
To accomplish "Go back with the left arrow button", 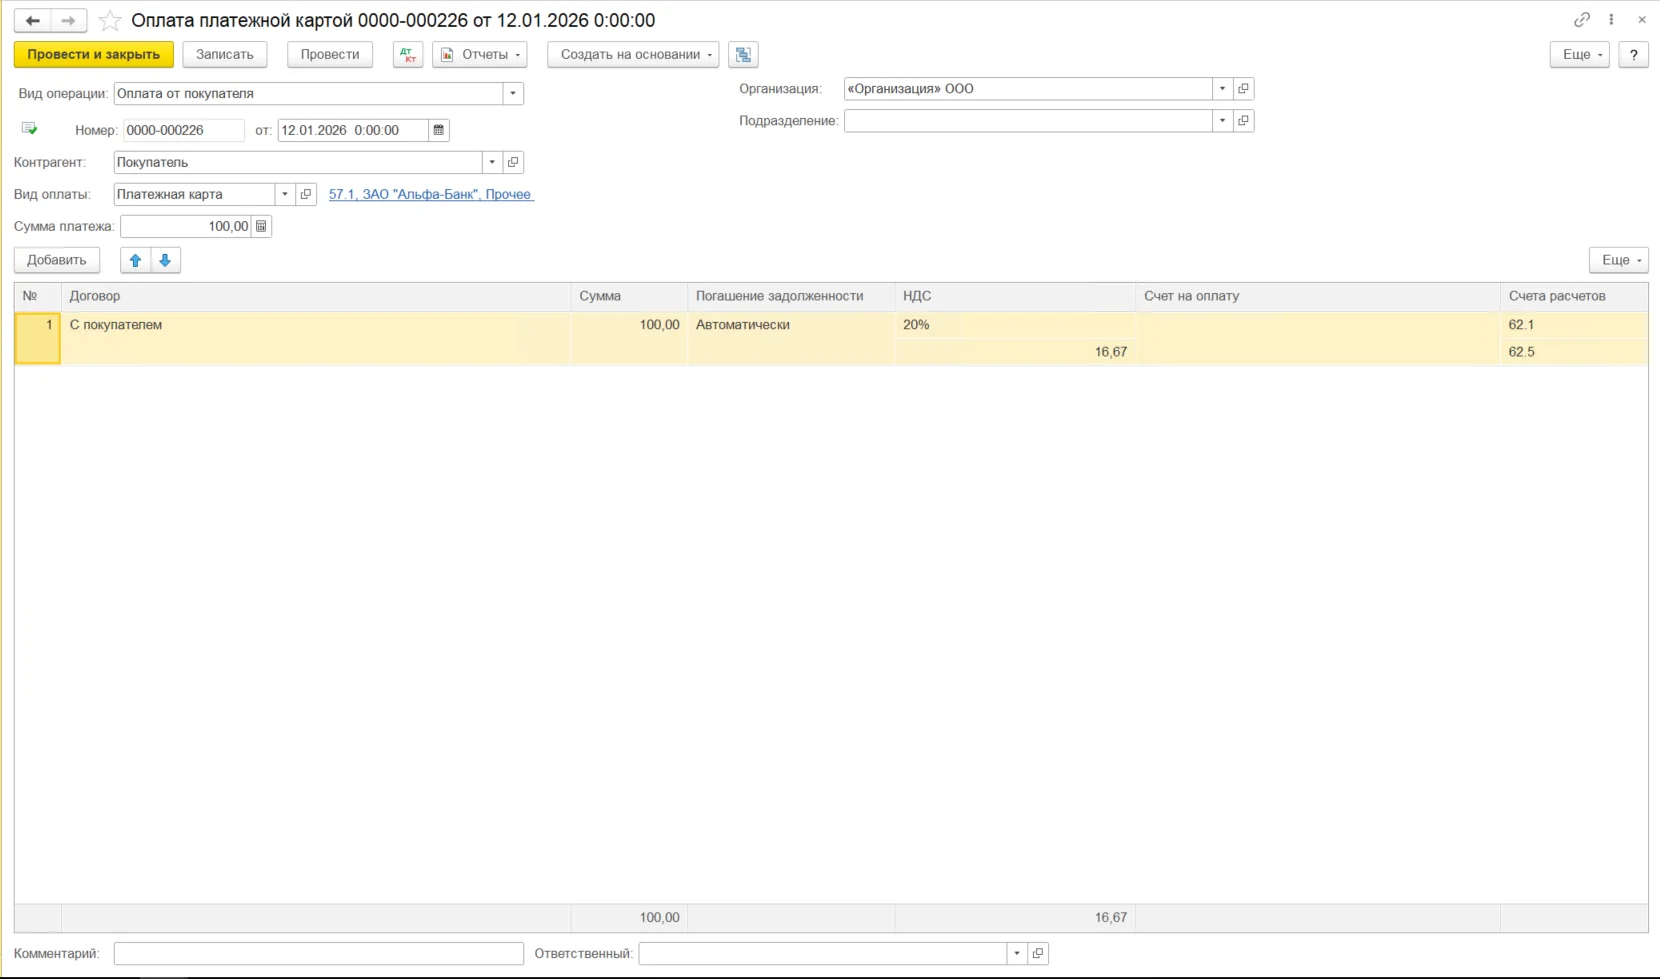I will [x=32, y=20].
